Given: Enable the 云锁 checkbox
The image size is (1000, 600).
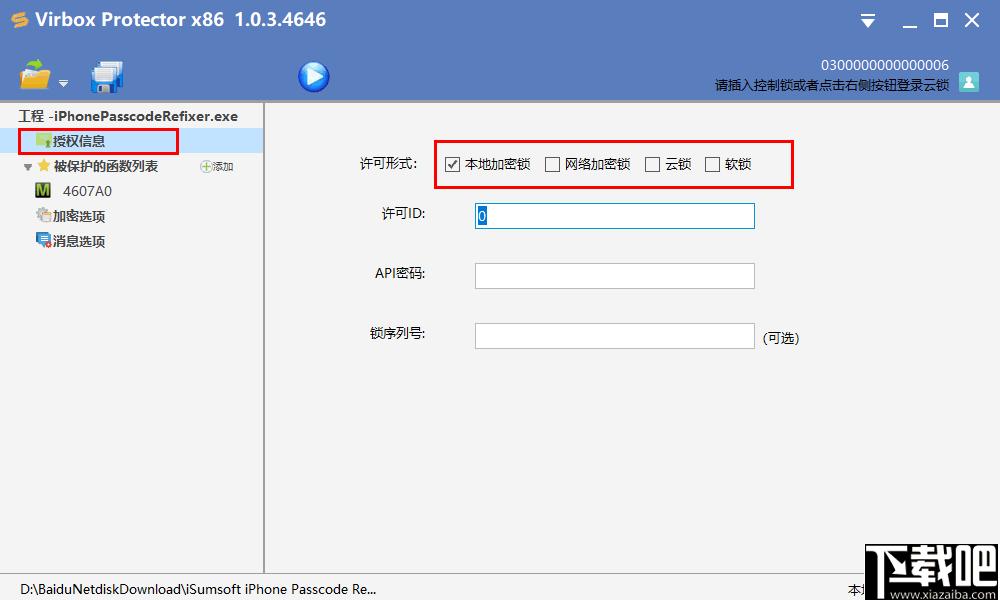Looking at the screenshot, I should pos(652,165).
